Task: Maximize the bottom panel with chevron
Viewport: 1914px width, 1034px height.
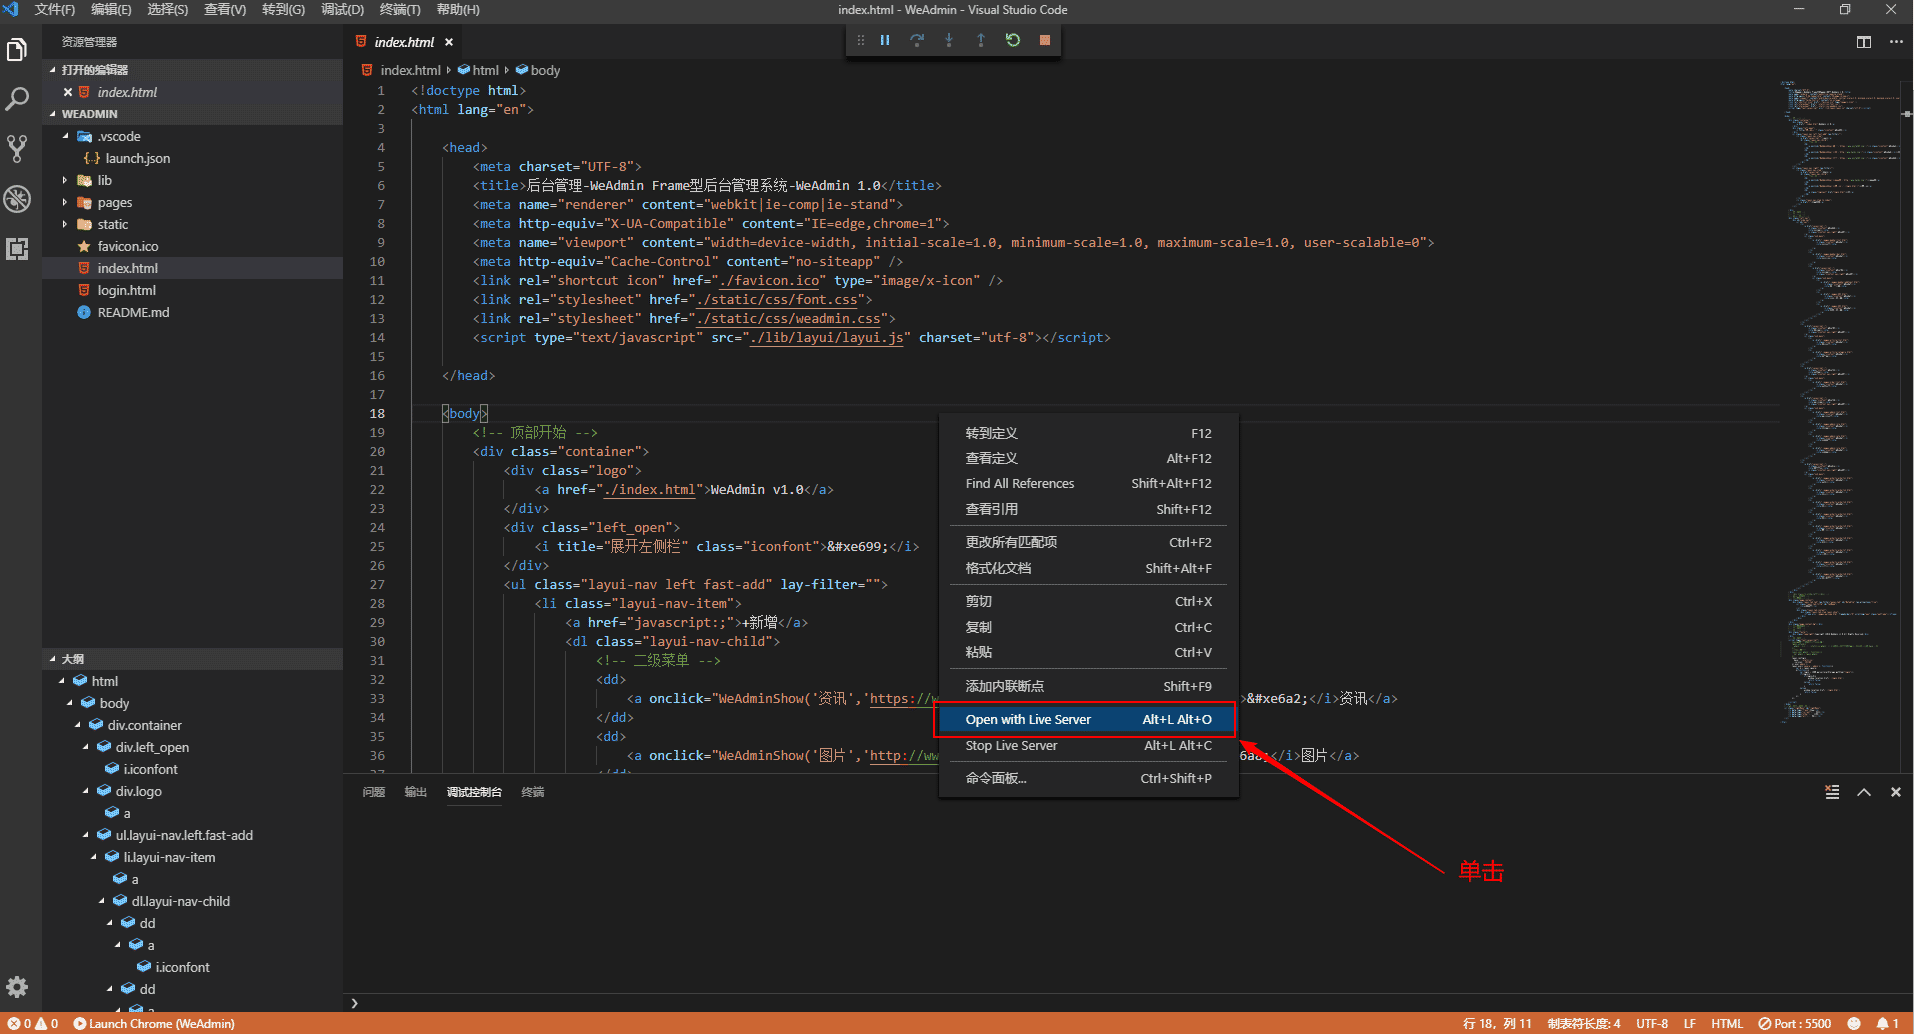Action: (1864, 792)
